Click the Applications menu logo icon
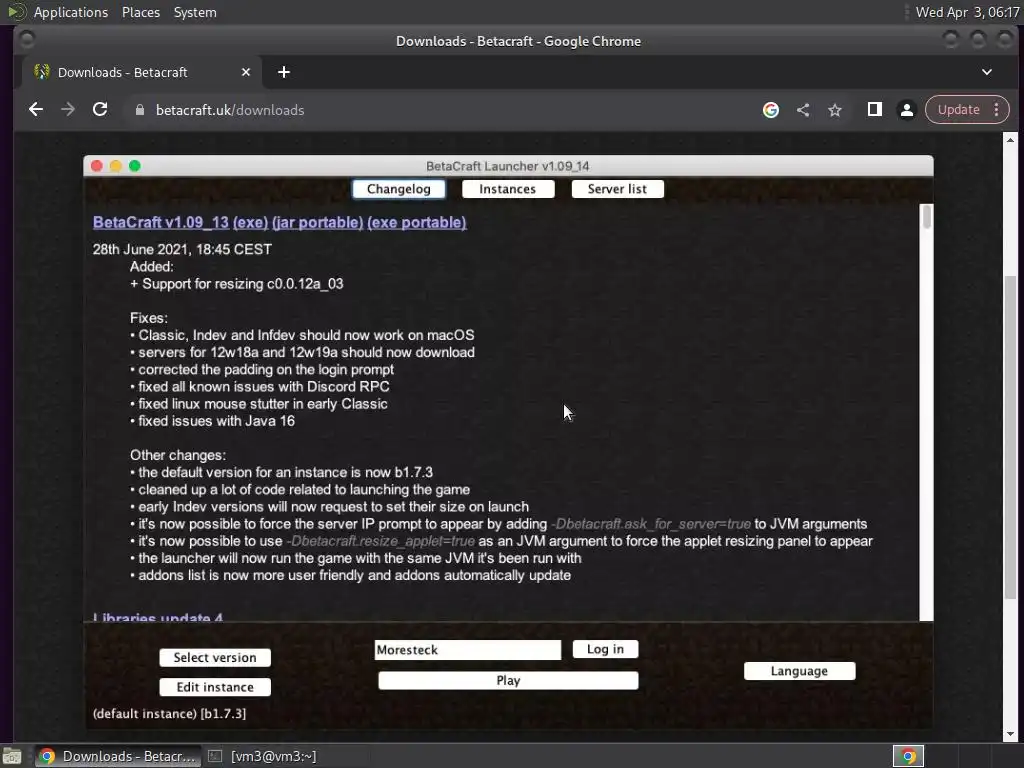The image size is (1024, 768). click(x=17, y=12)
